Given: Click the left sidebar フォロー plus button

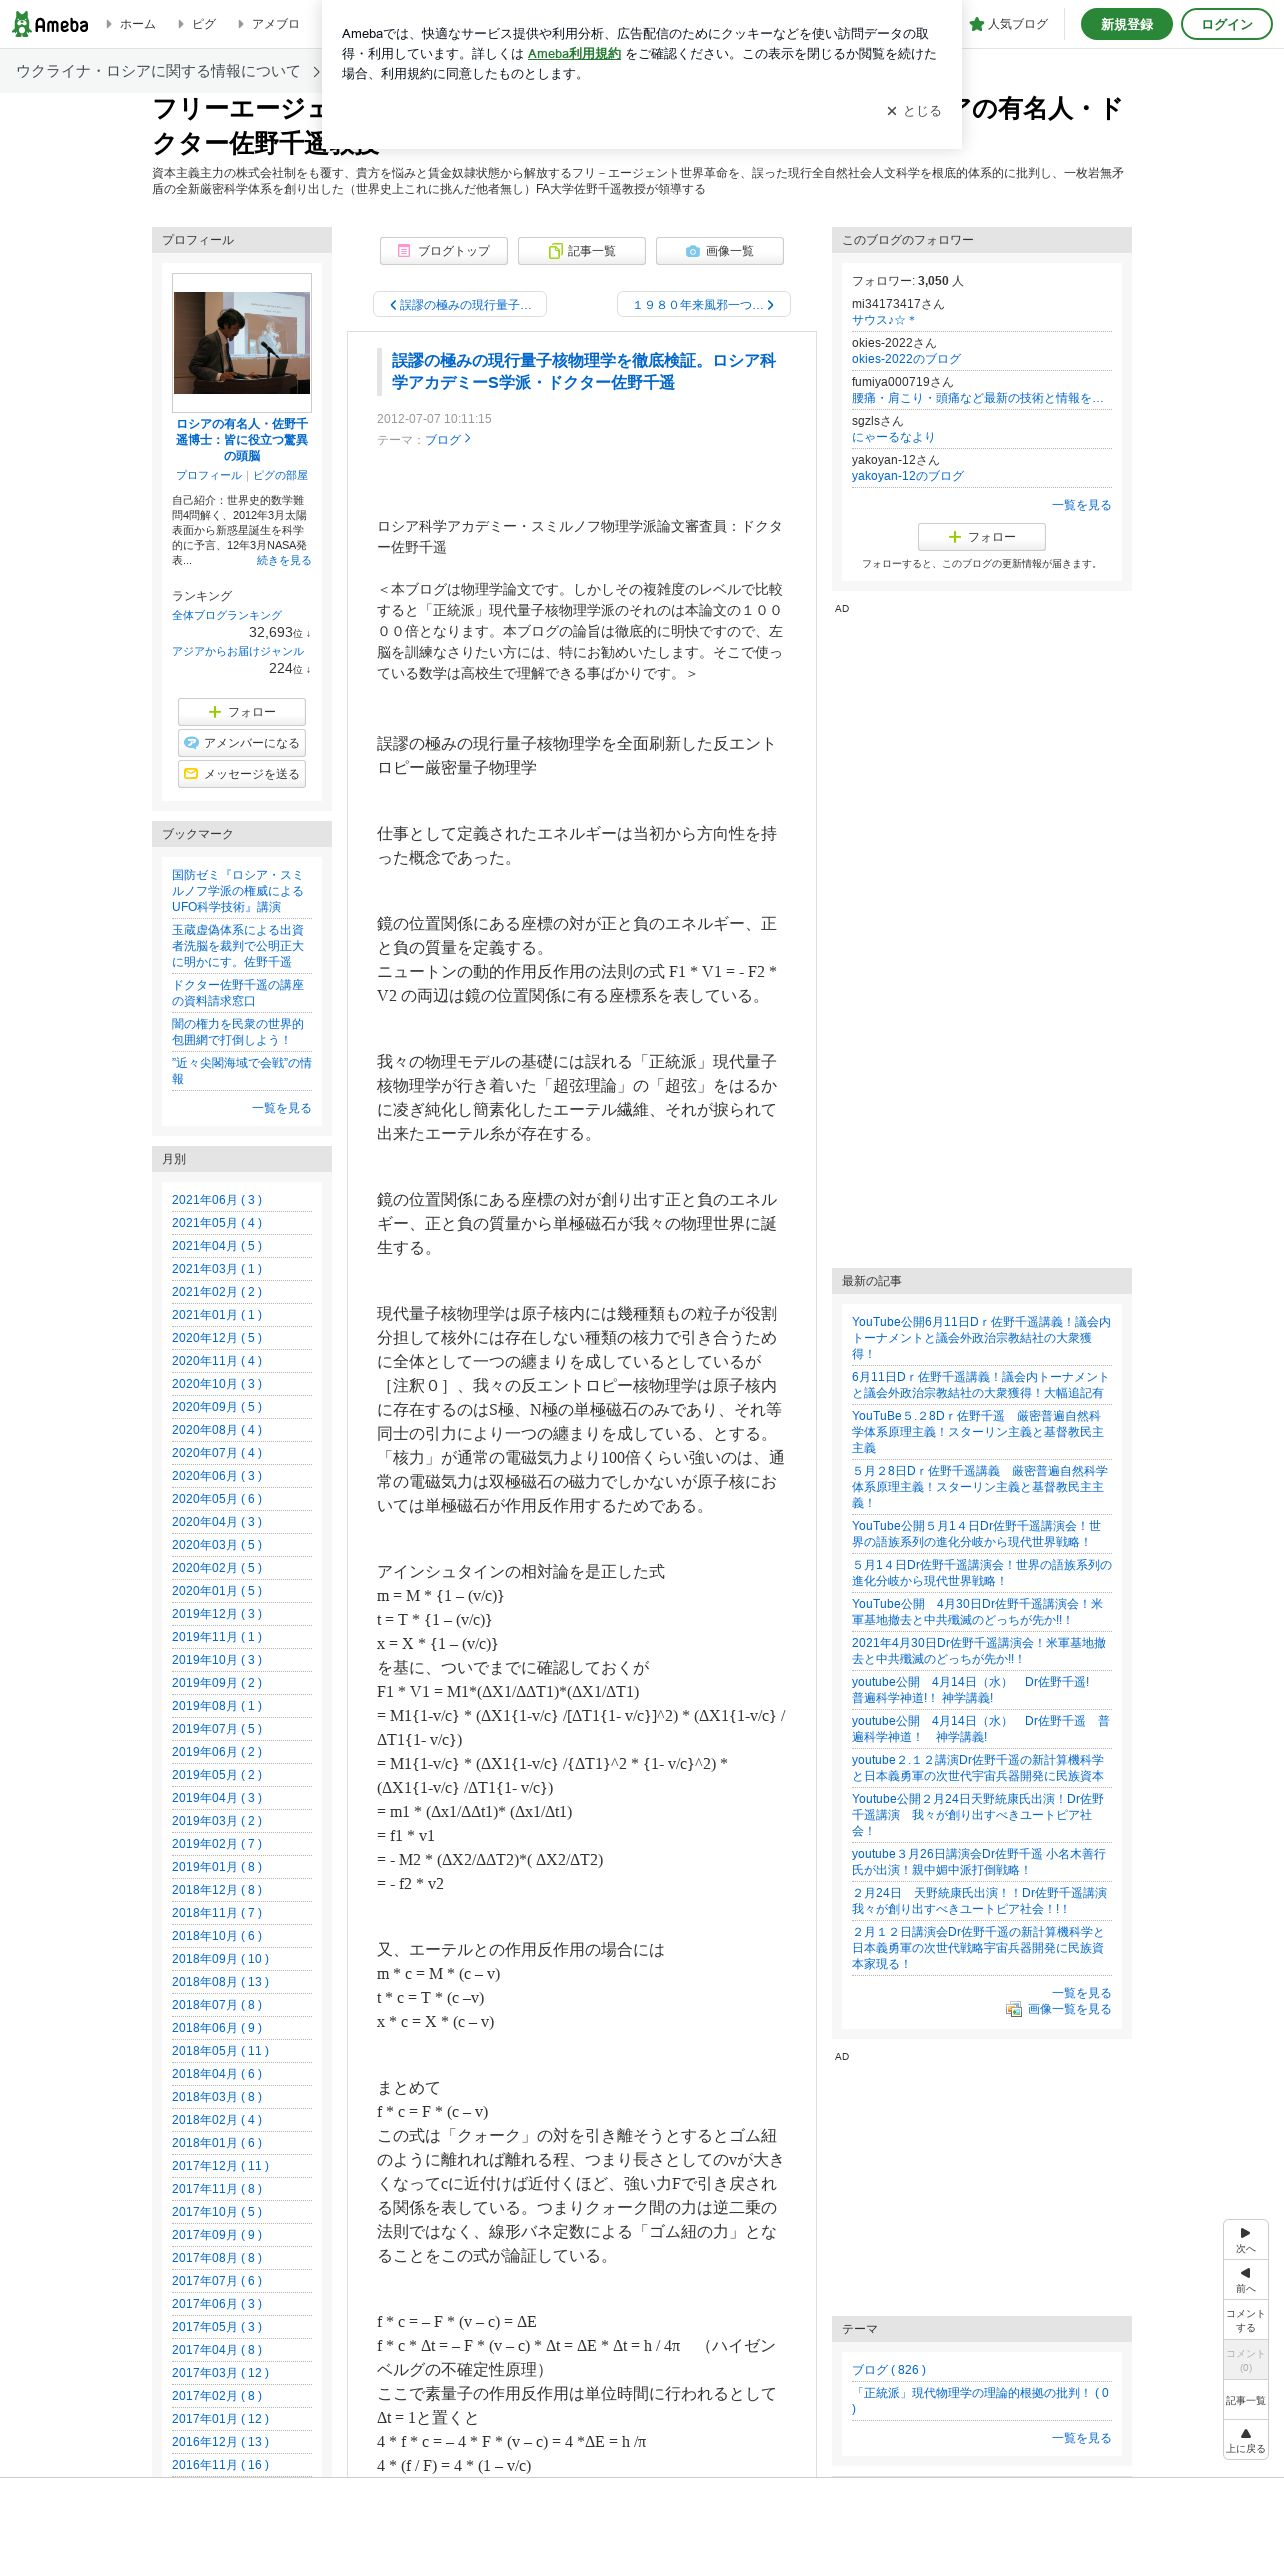Looking at the screenshot, I should [x=242, y=712].
